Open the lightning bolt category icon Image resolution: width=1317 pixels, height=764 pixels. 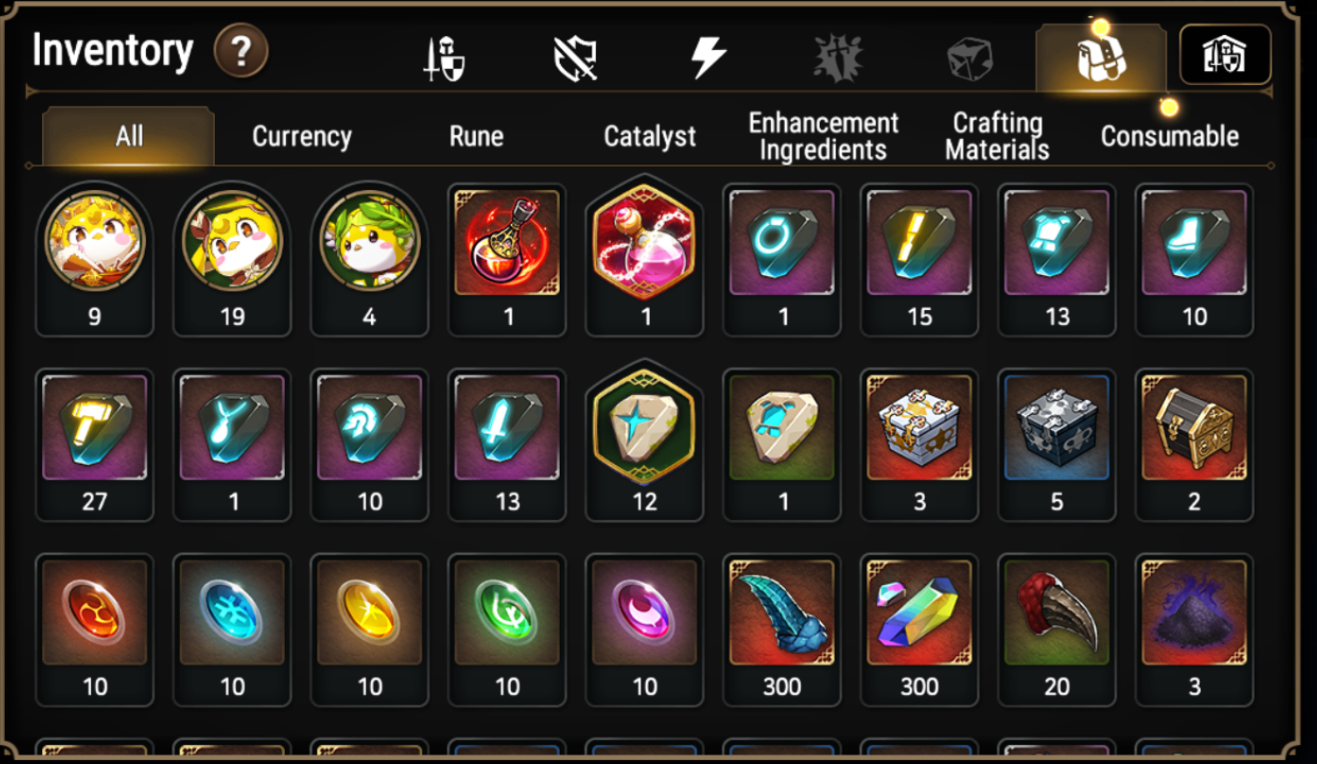[x=708, y=58]
